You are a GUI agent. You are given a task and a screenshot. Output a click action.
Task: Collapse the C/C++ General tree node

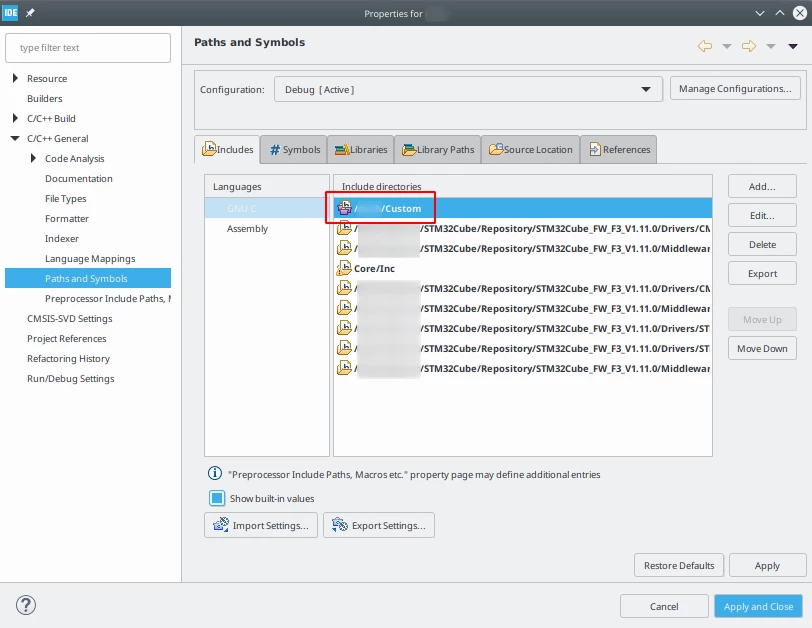click(15, 138)
